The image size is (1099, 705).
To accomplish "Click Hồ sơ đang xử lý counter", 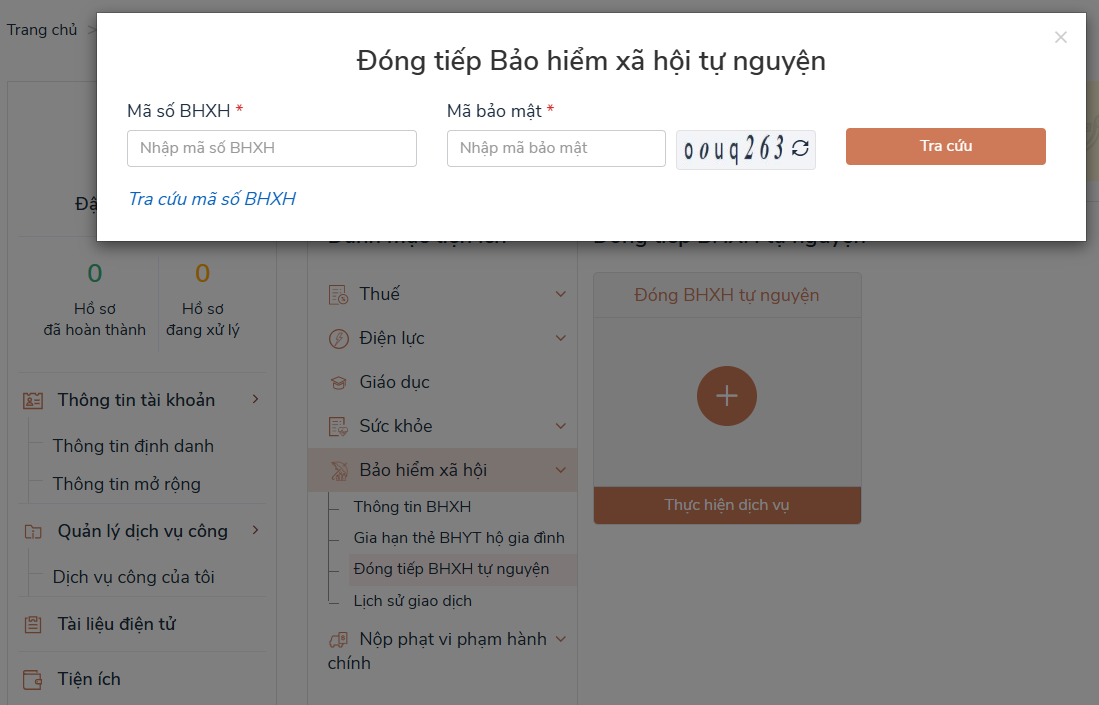I will [203, 300].
